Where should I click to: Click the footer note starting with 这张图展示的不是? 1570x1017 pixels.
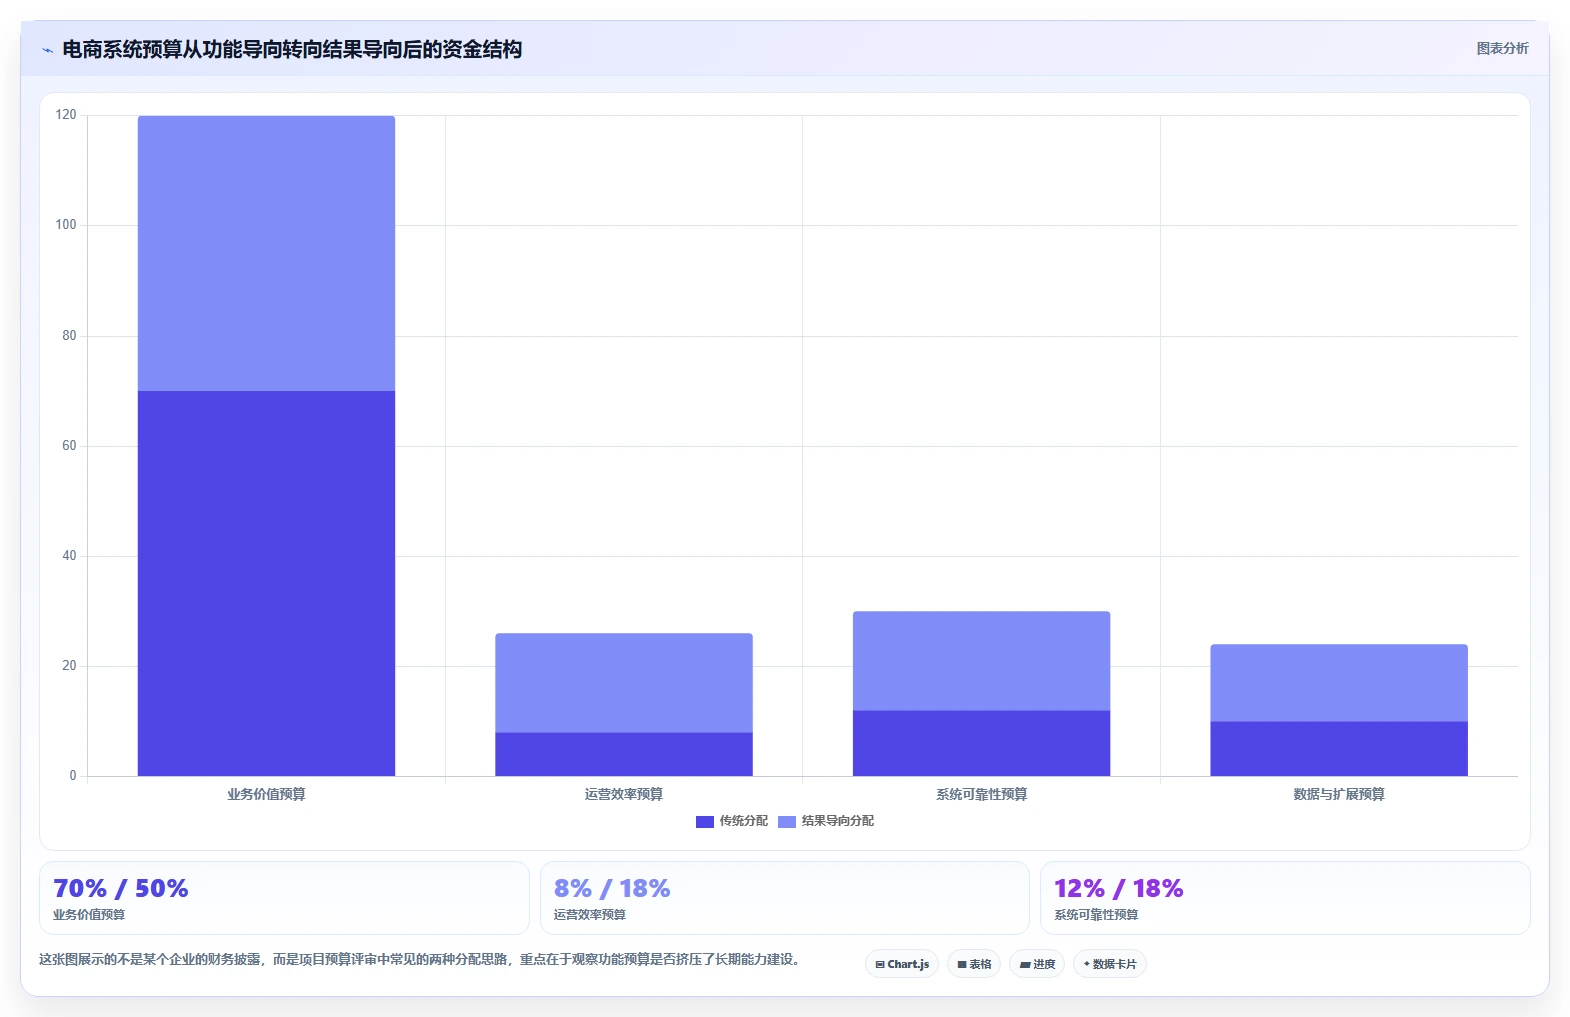(419, 959)
